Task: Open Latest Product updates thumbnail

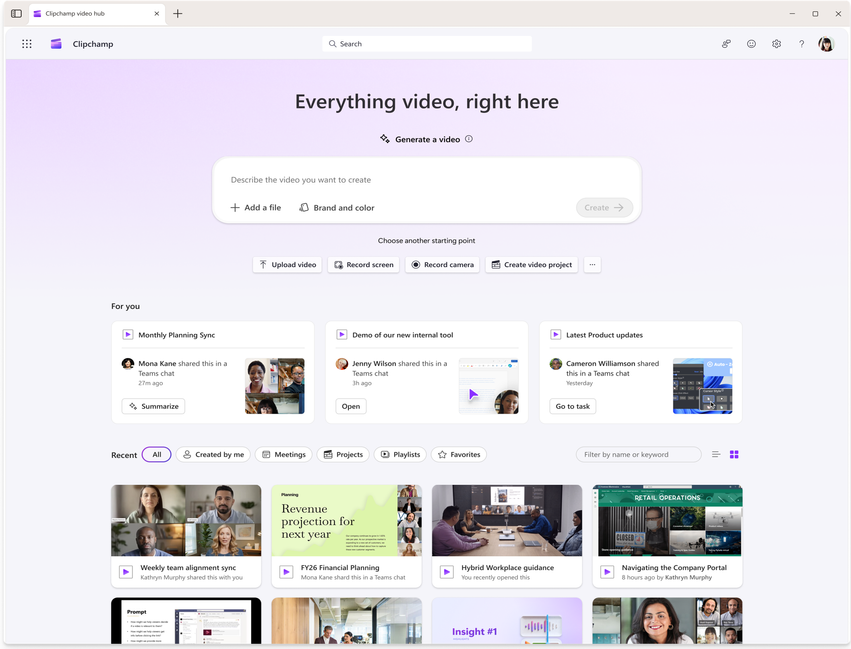Action: coord(702,386)
